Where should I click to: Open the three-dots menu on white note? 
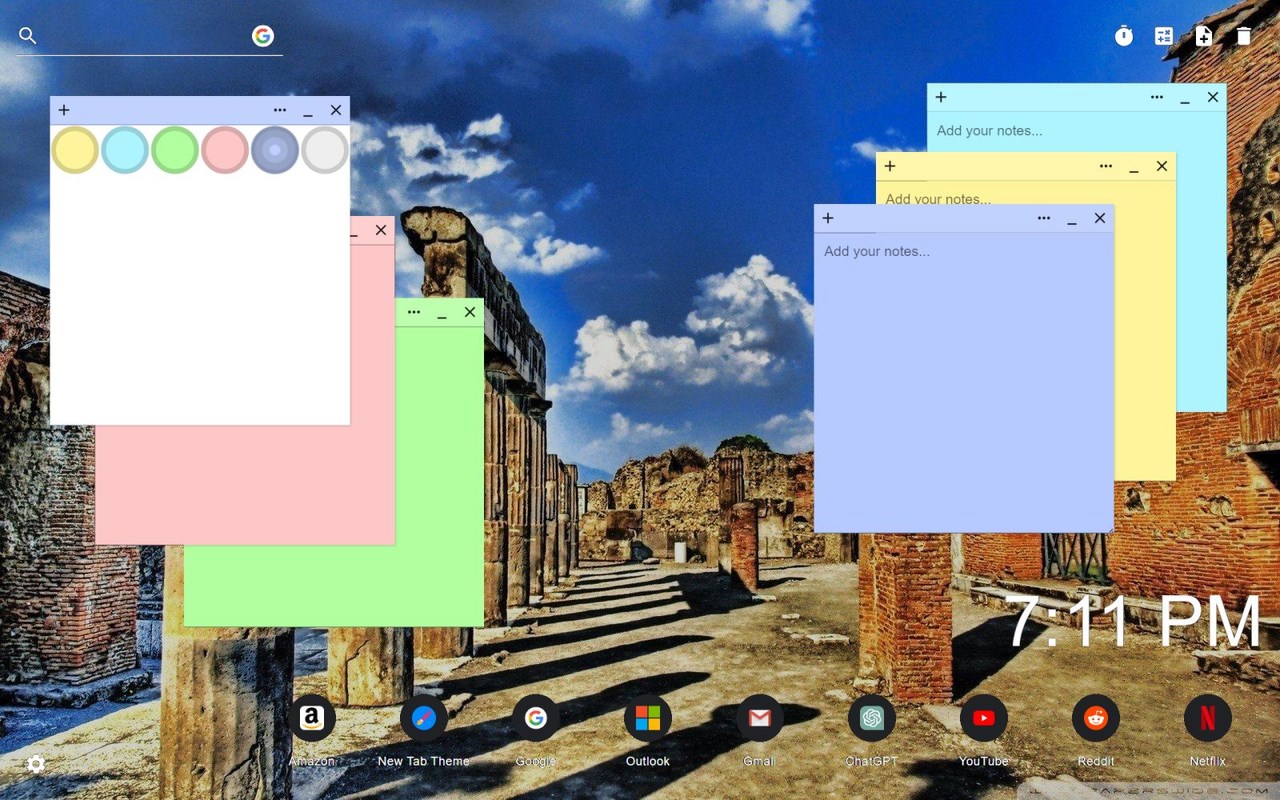pyautogui.click(x=280, y=110)
